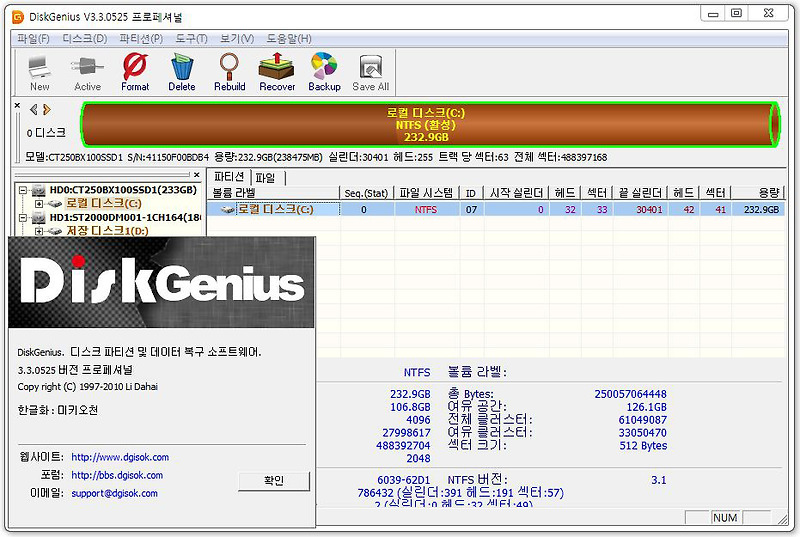Click the 용량 column header
800x537 pixels.
pyautogui.click(x=758, y=193)
